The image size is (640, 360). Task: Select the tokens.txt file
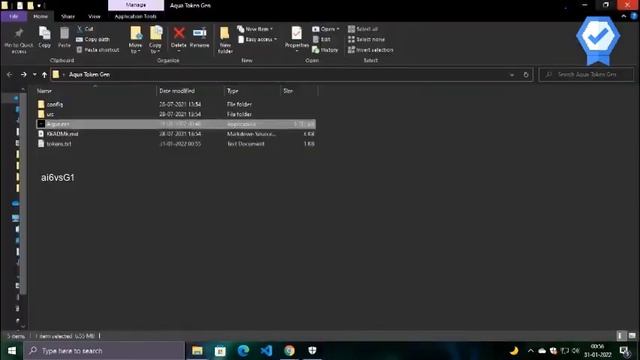point(176,144)
